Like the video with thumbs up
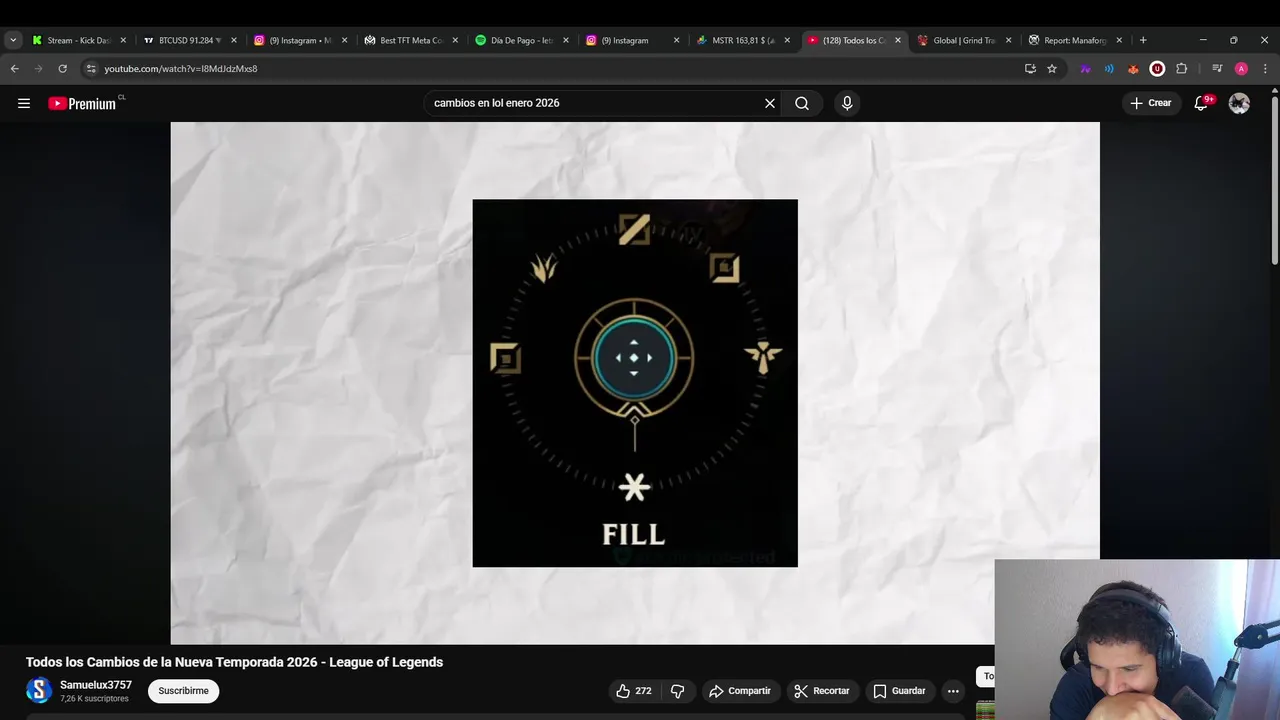The image size is (1280, 720). tap(633, 691)
